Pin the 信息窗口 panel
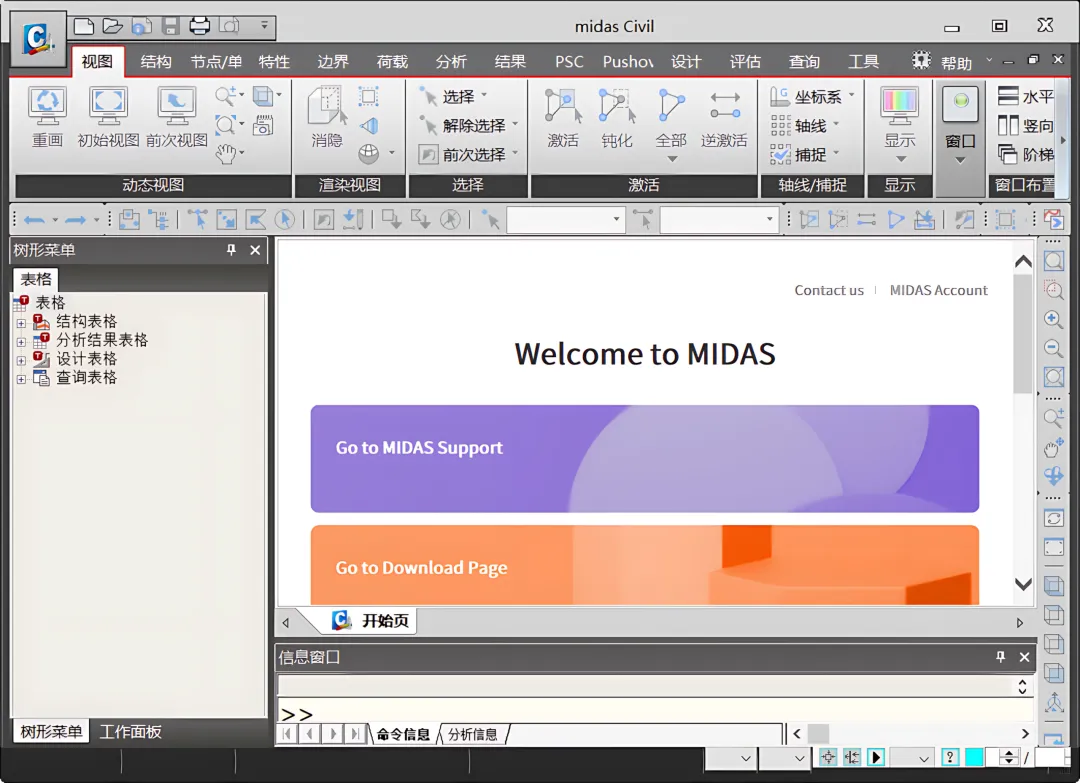The image size is (1080, 783). 1000,657
